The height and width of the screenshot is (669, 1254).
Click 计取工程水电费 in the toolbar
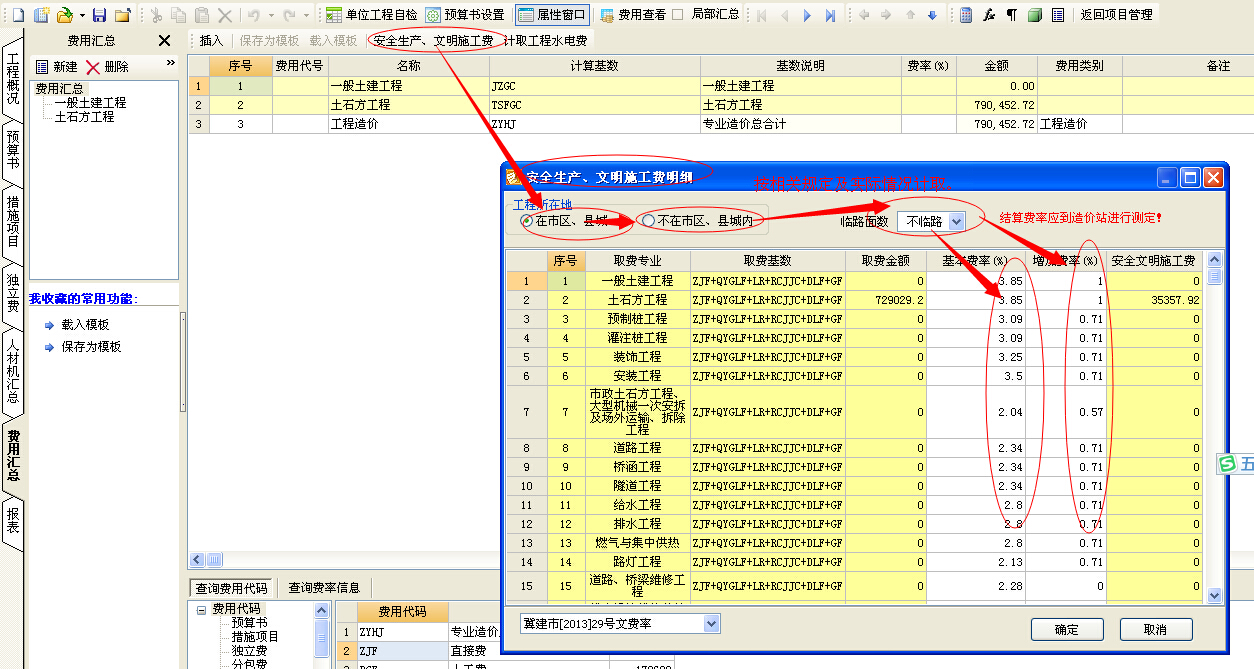tap(545, 41)
